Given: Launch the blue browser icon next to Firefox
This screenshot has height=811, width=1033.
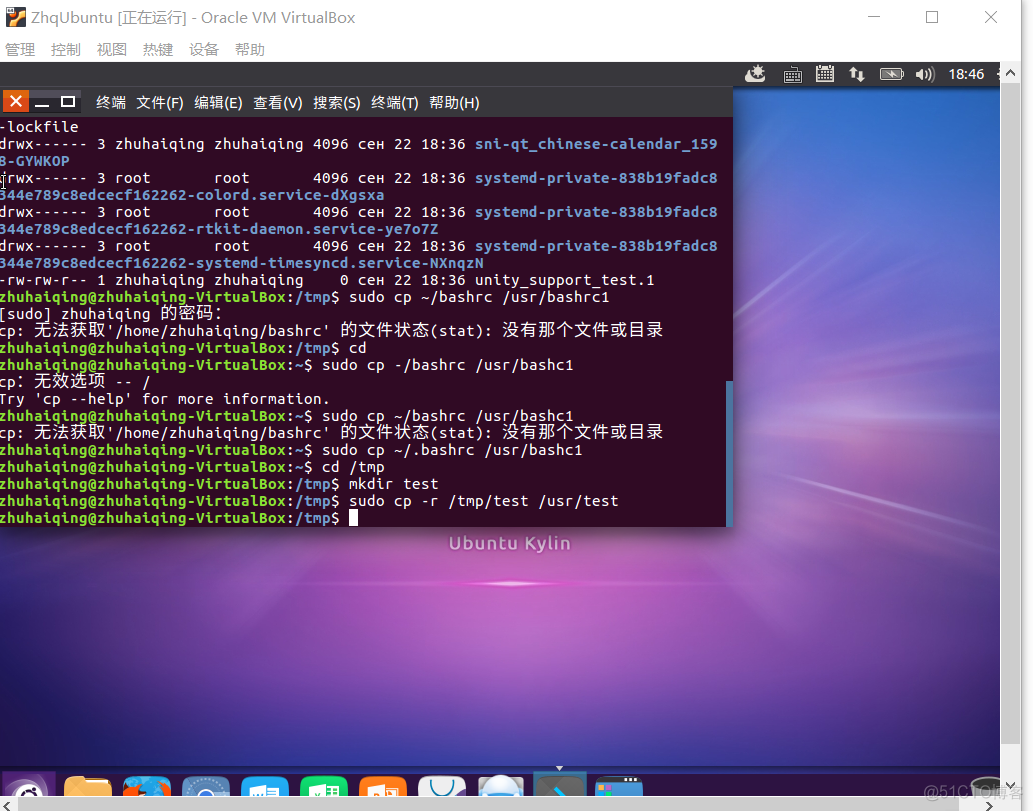Looking at the screenshot, I should click(206, 787).
